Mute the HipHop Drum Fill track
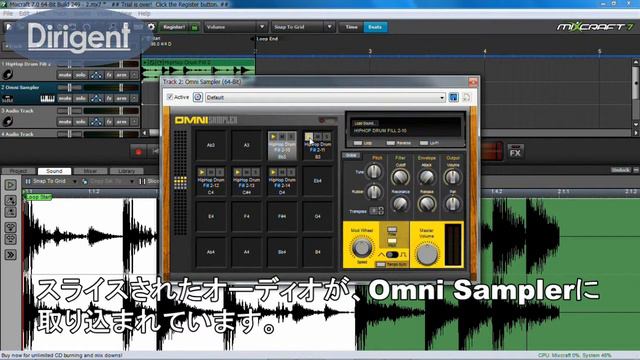This screenshot has height=360, width=640. [x=64, y=75]
